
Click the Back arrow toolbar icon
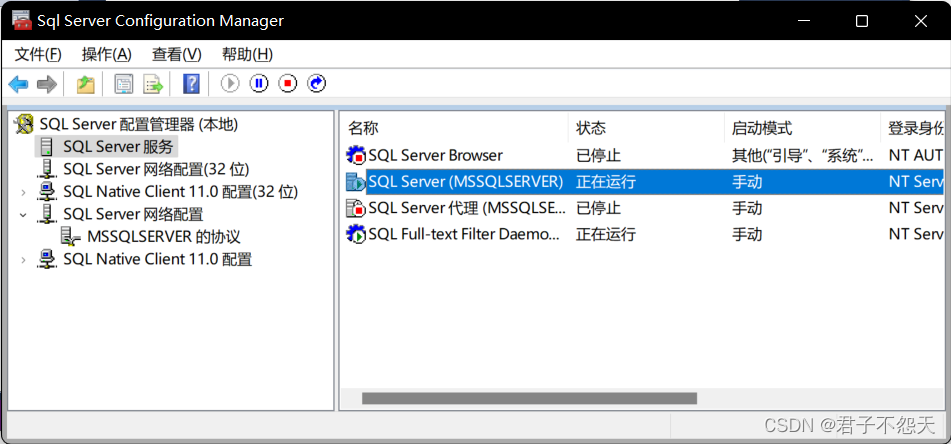click(18, 84)
